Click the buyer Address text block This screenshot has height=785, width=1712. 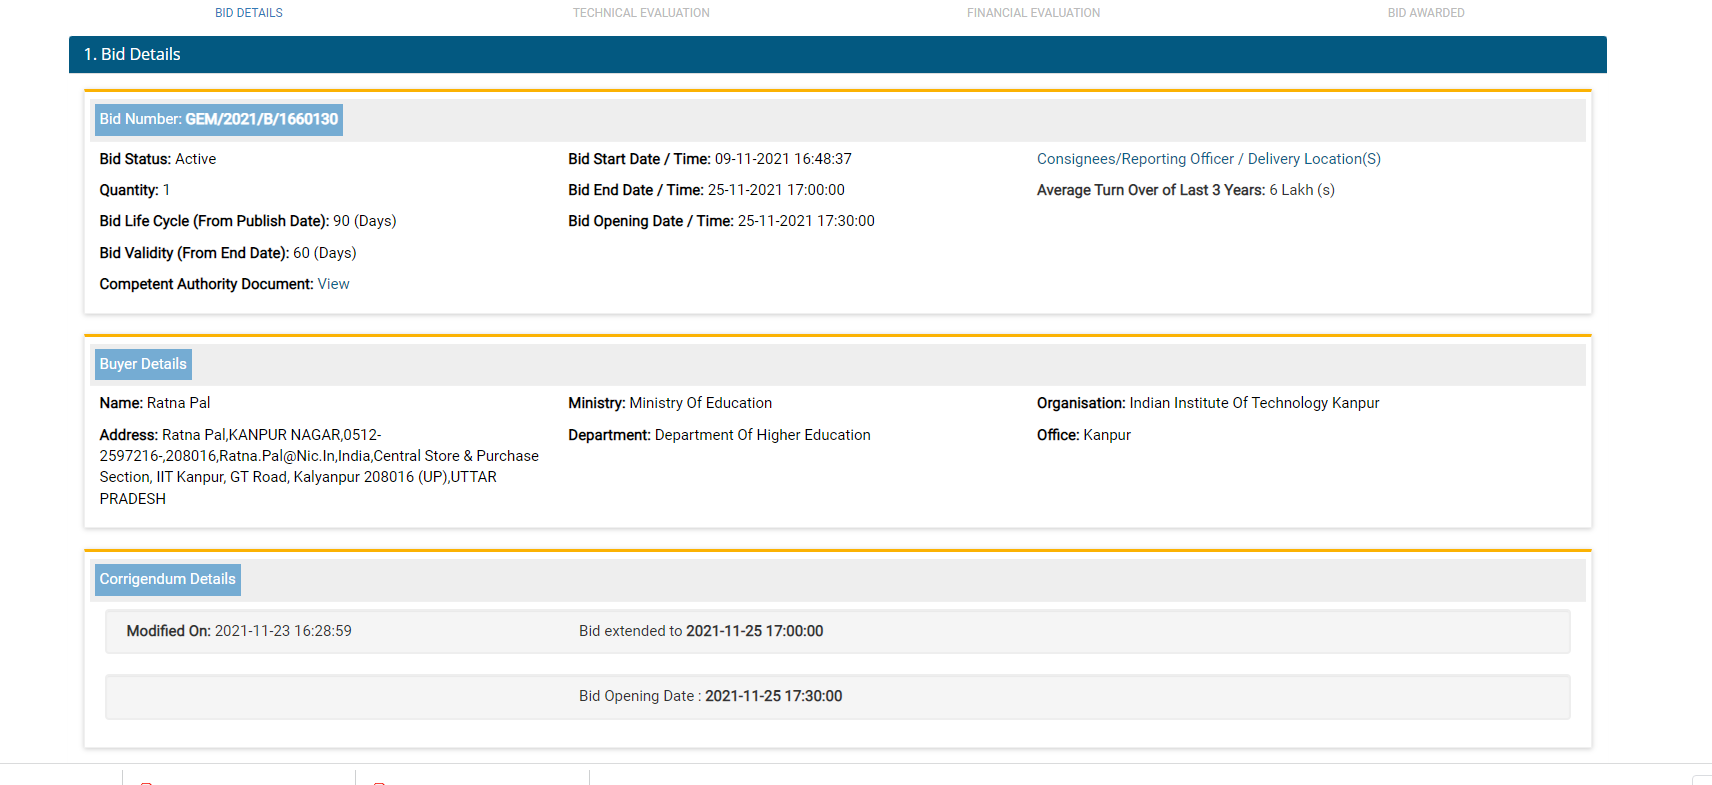318,467
